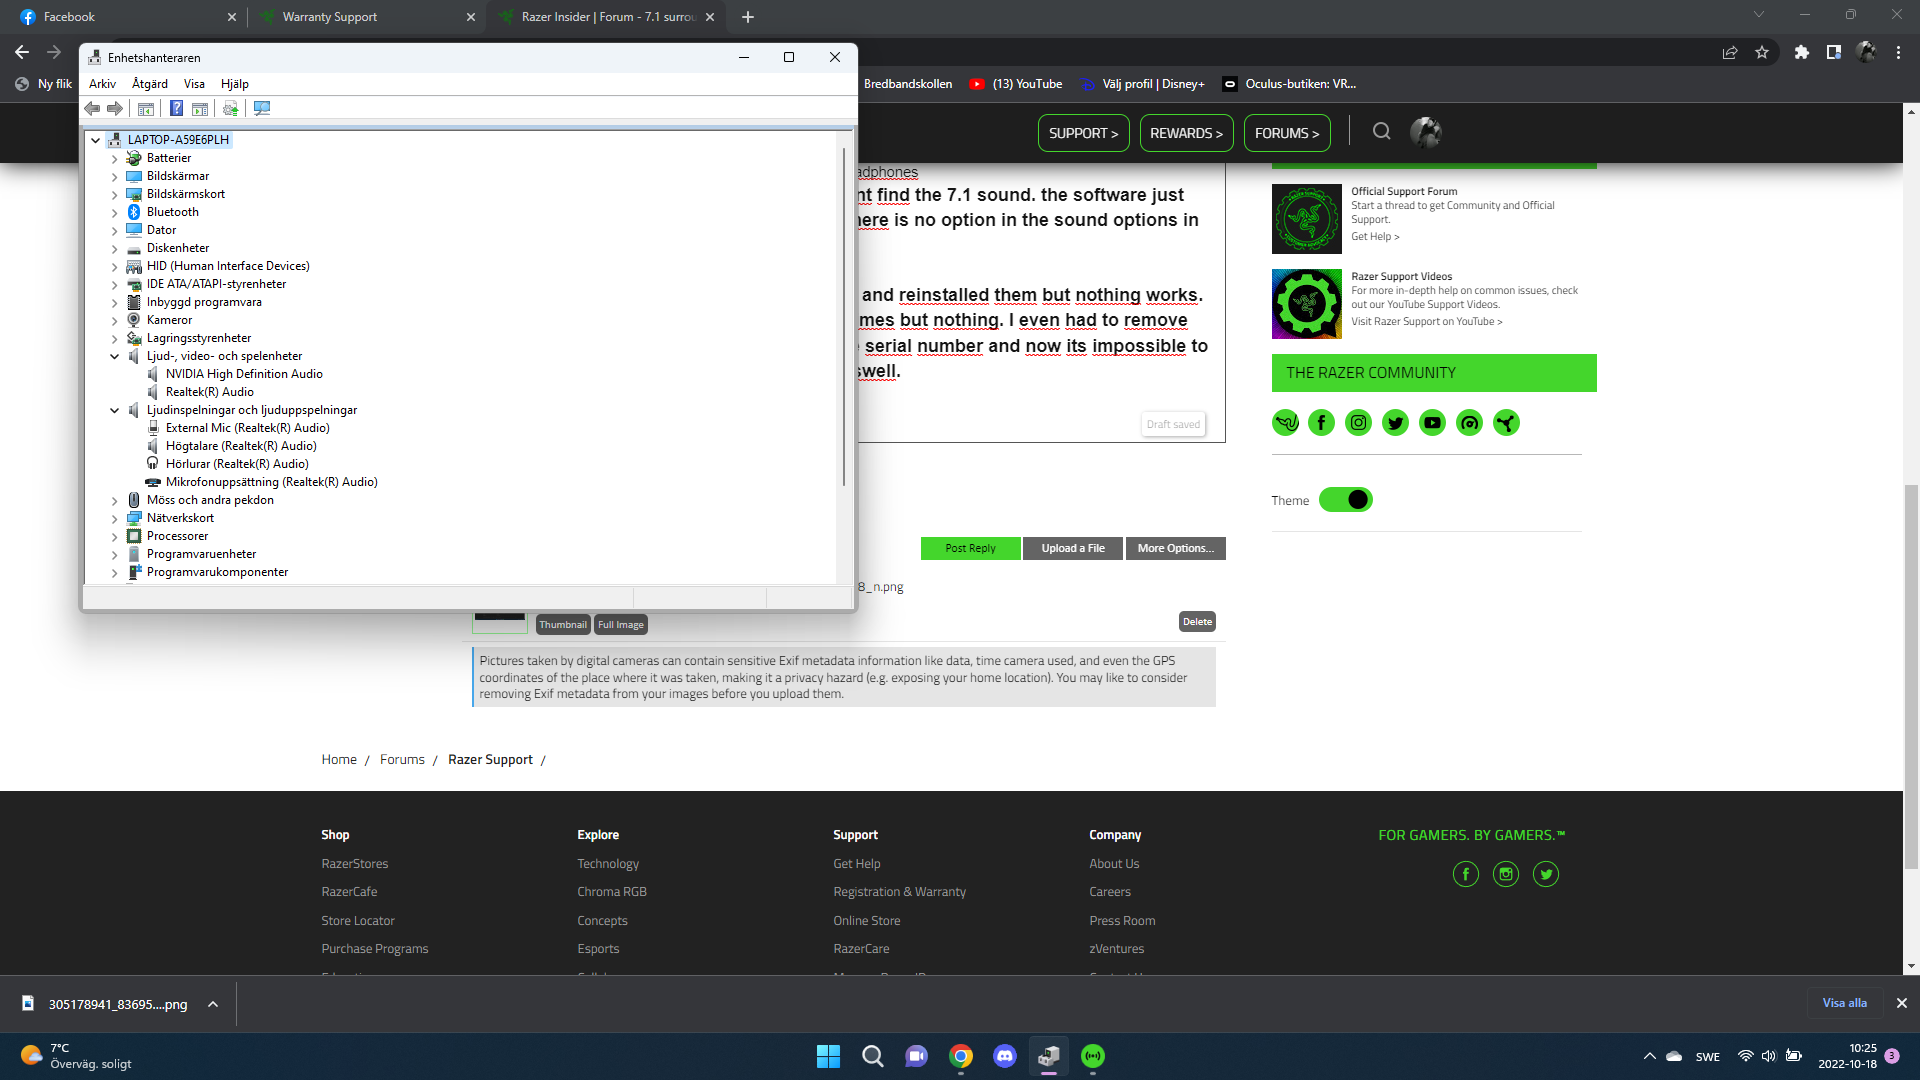This screenshot has height=1080, width=1920.
Task: Select Realtek(R) Audio device
Action: click(210, 392)
